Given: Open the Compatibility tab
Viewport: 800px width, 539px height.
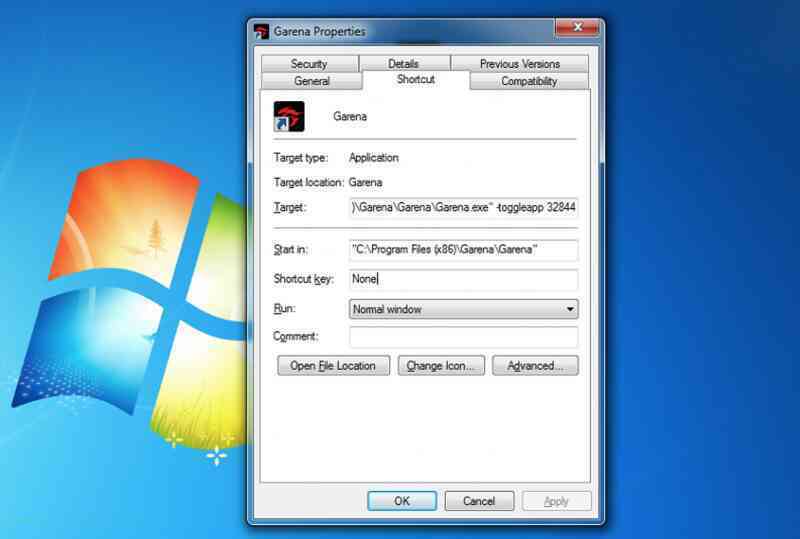Looking at the screenshot, I should tap(529, 81).
